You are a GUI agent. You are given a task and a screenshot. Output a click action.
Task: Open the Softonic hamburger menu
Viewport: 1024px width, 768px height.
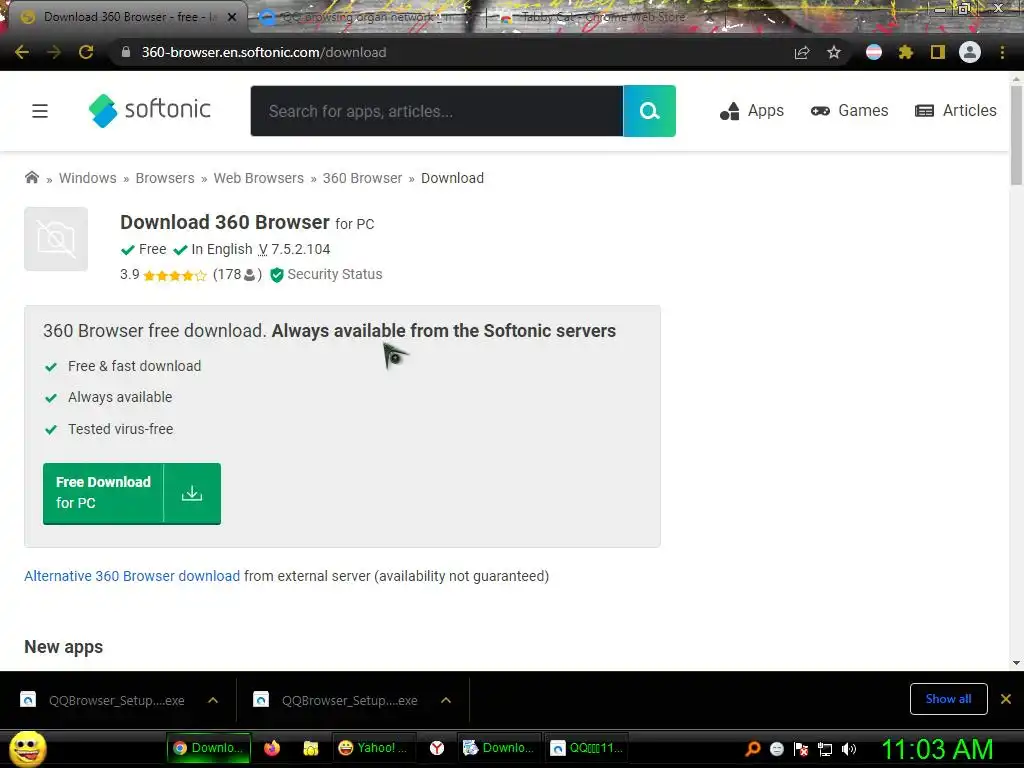coord(40,111)
